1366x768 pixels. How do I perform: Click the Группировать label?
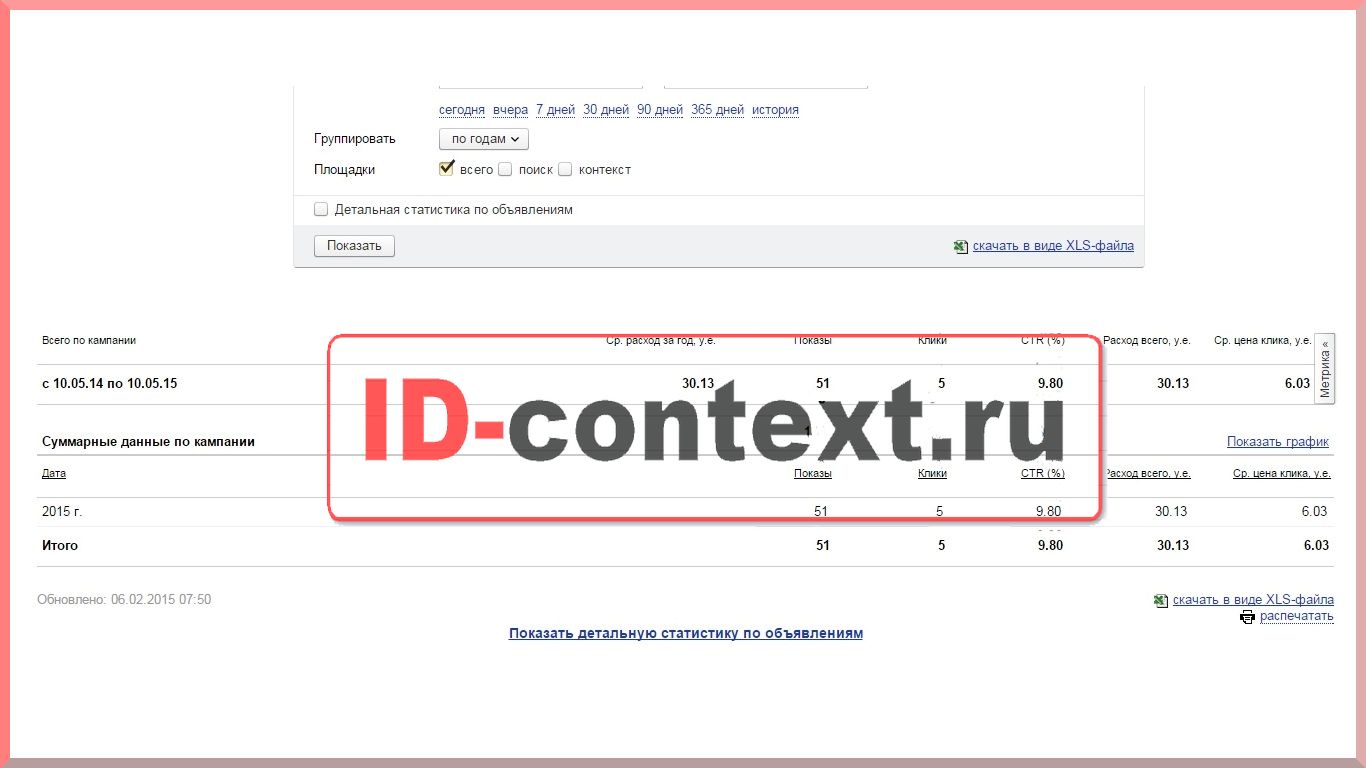pyautogui.click(x=355, y=139)
